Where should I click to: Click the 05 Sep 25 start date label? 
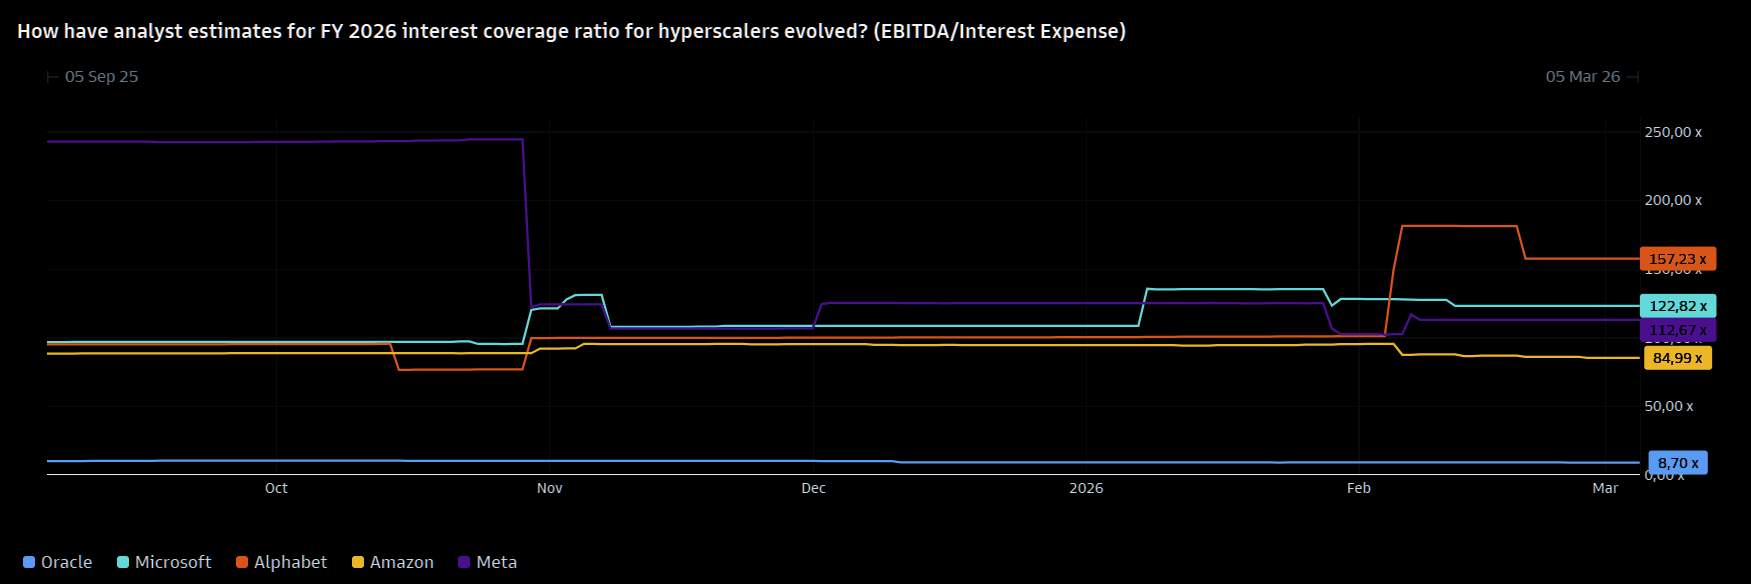101,77
